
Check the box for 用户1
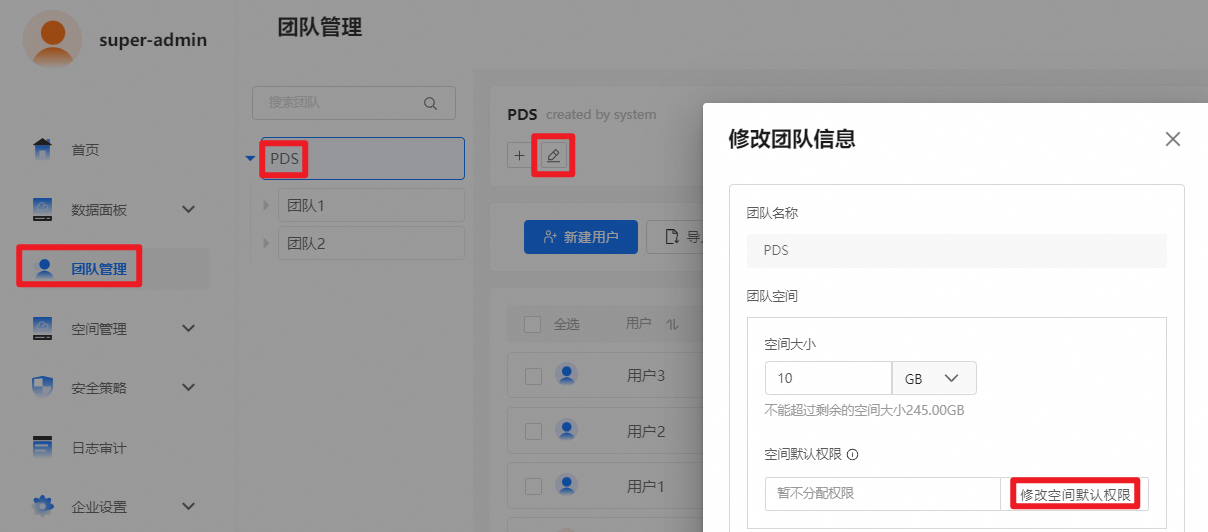(533, 487)
